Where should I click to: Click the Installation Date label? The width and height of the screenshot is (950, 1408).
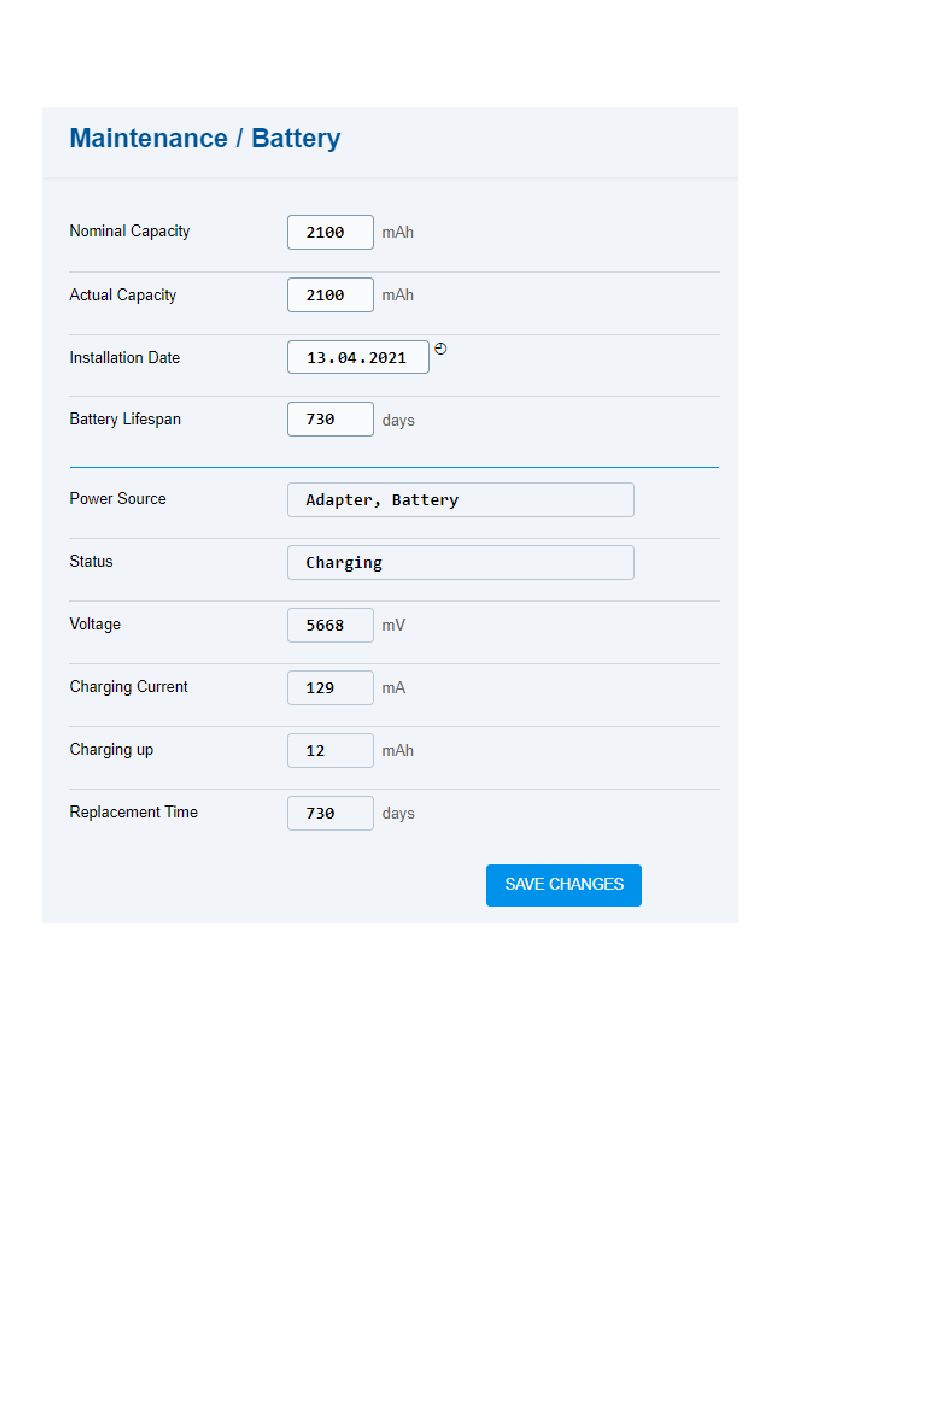point(125,358)
